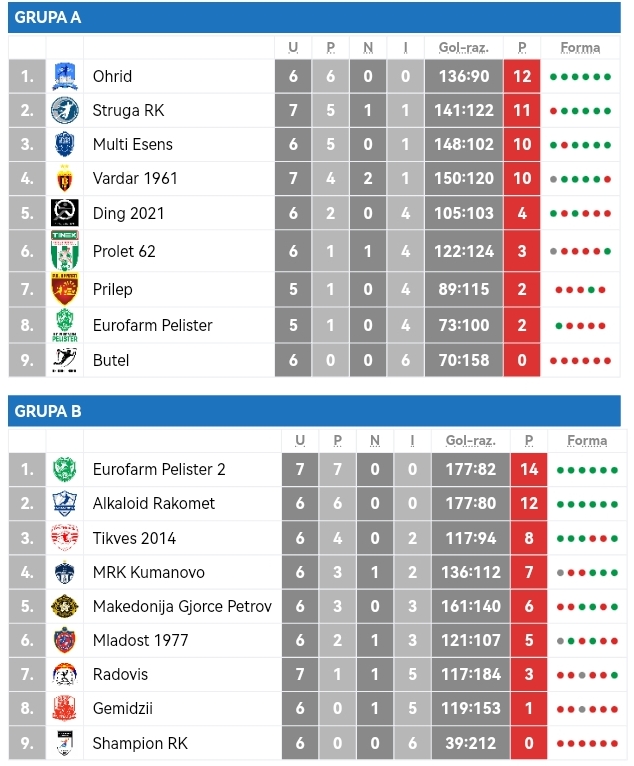Click the Prilep team badge
The width and height of the screenshot is (634, 766).
click(65, 289)
